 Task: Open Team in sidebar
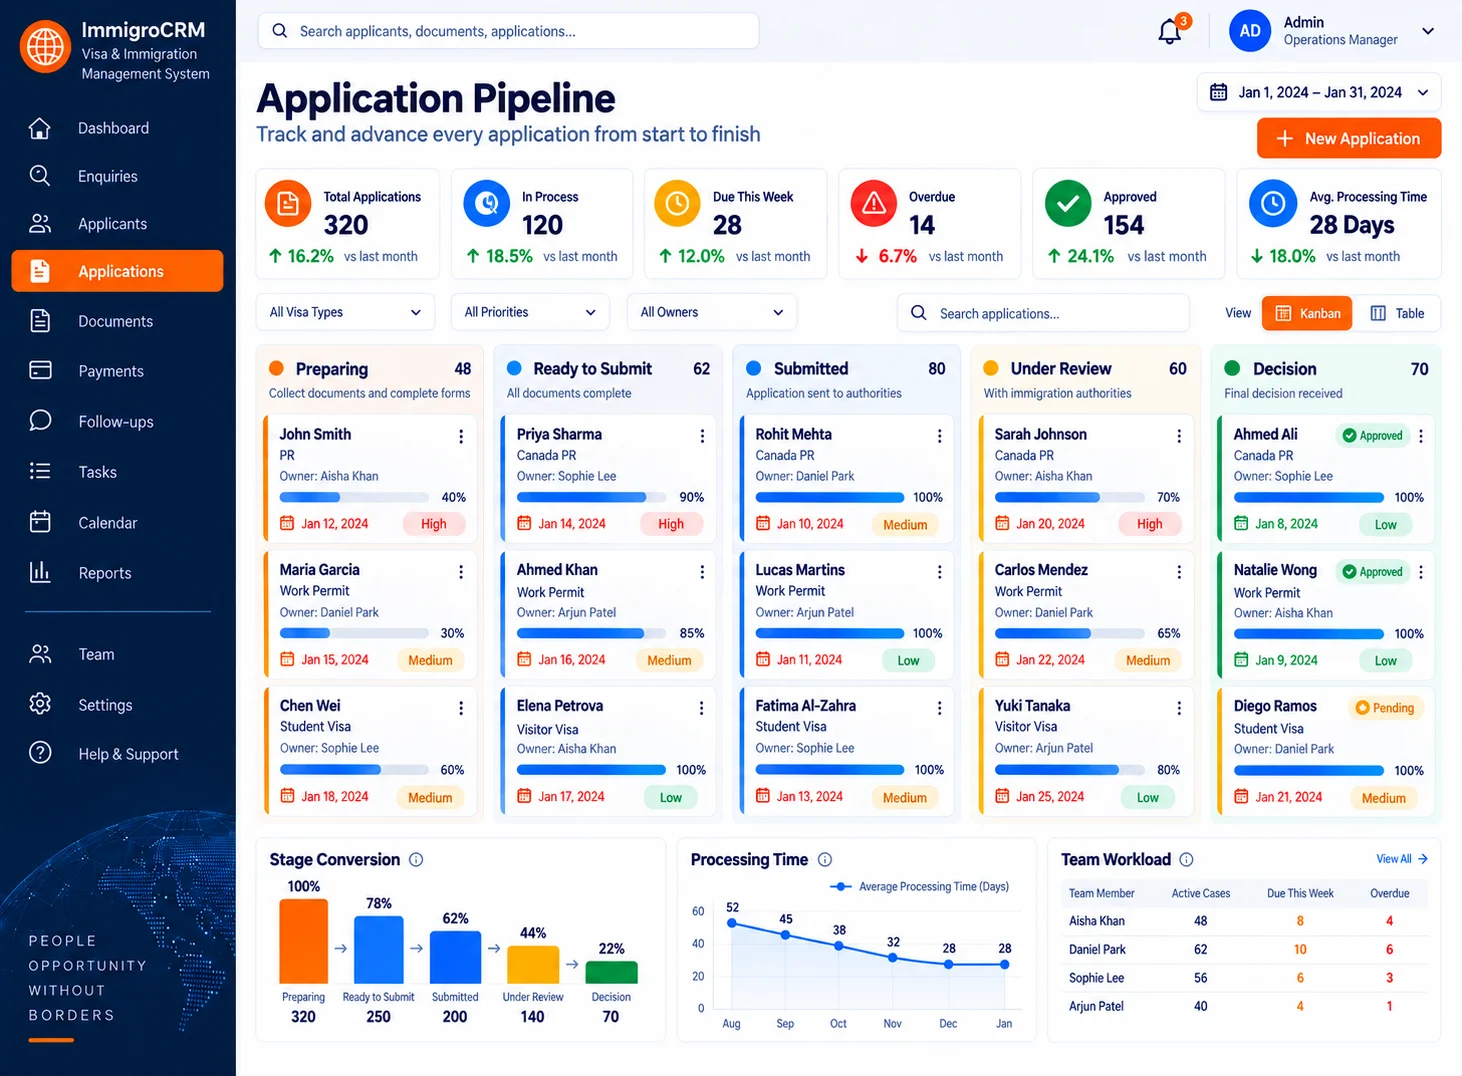[117, 654]
